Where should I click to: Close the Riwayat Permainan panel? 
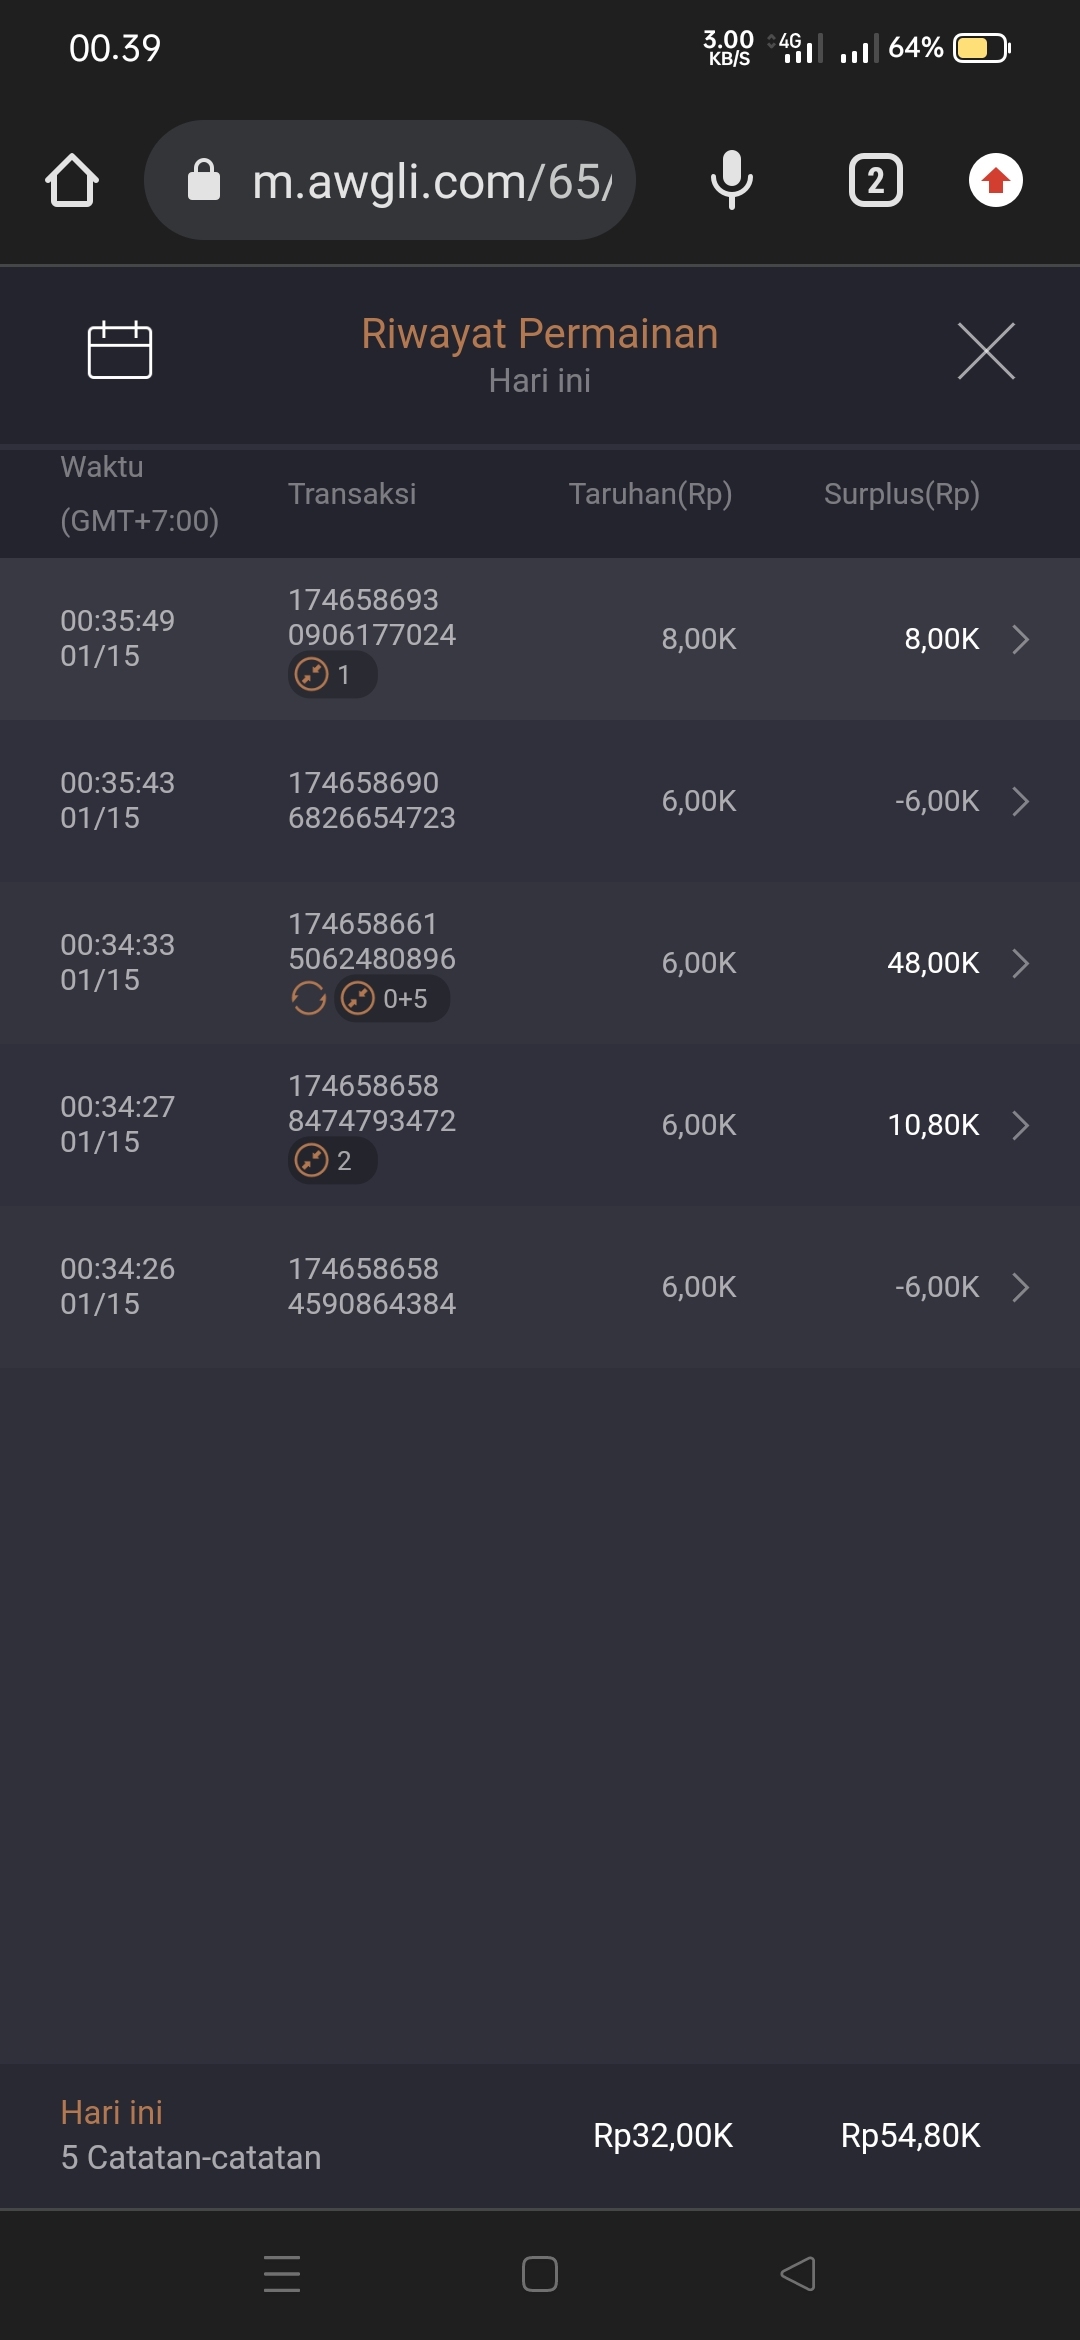(x=986, y=351)
